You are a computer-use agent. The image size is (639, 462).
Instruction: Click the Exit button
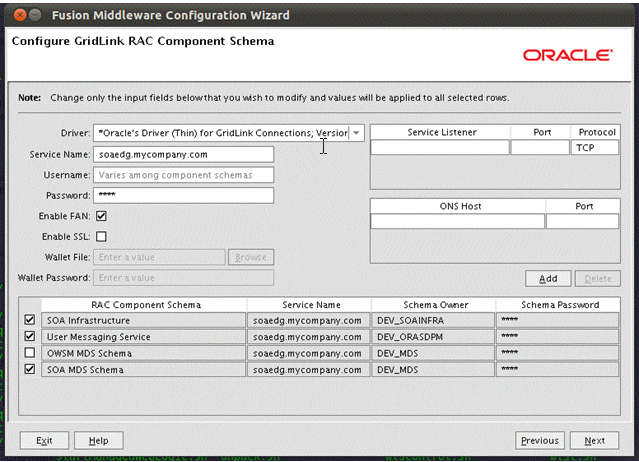coord(44,440)
